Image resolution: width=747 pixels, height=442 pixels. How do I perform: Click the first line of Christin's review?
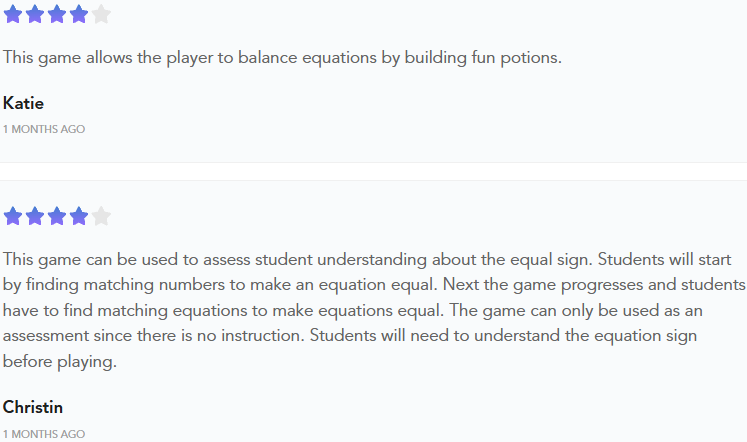point(367,260)
